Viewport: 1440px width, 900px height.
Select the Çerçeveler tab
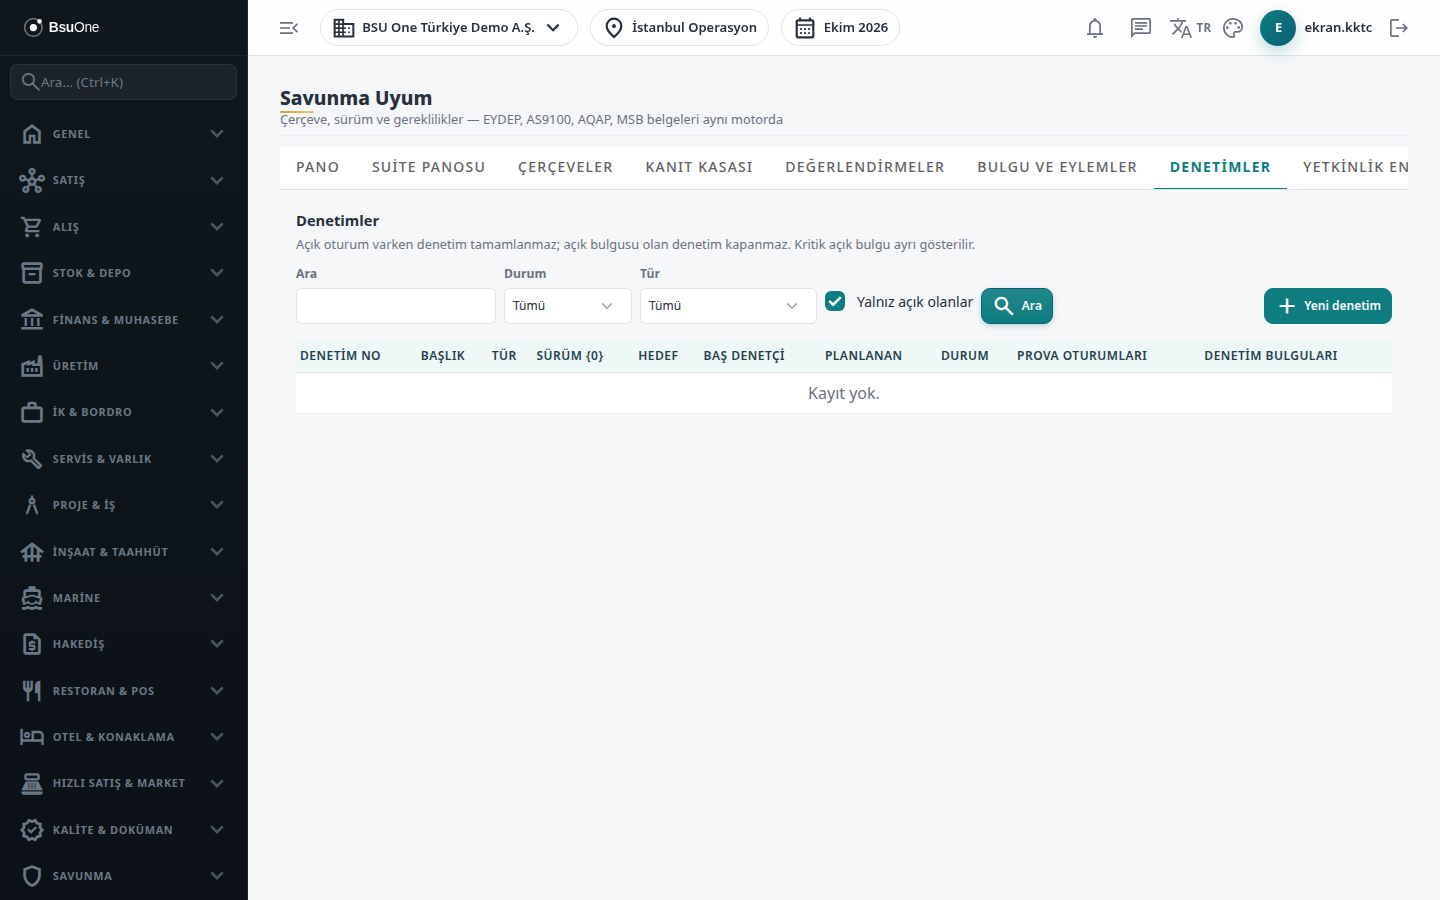[565, 167]
